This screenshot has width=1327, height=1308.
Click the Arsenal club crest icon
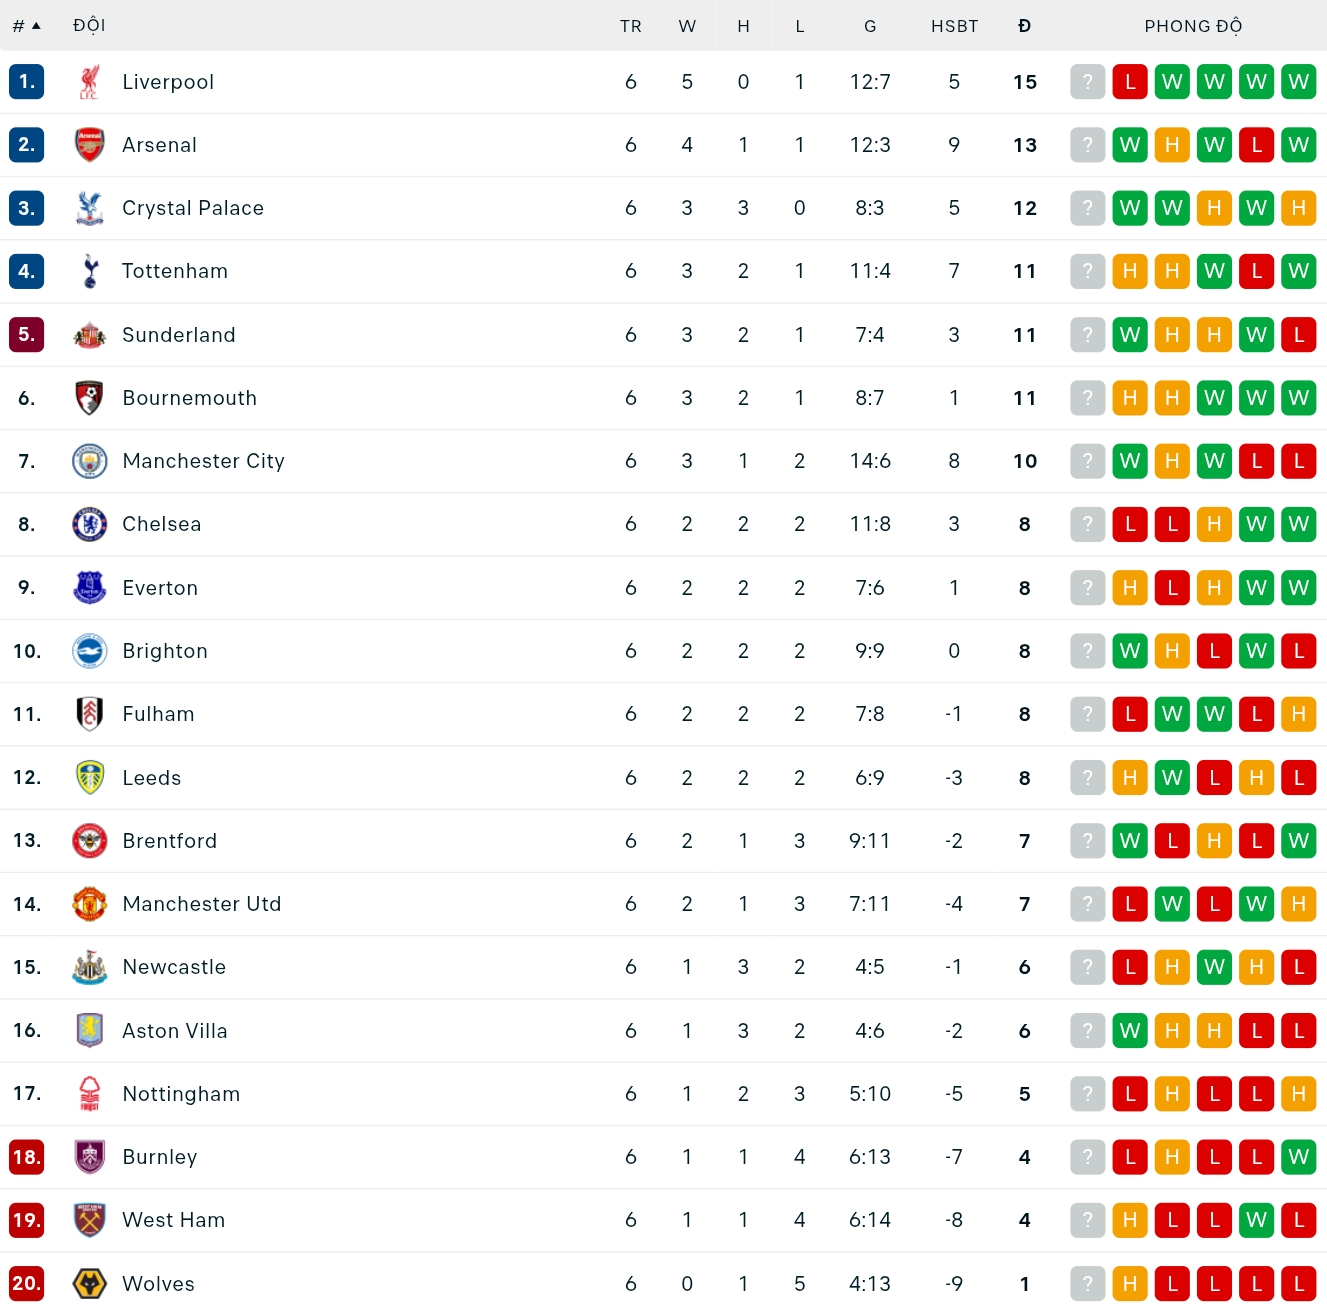[90, 145]
